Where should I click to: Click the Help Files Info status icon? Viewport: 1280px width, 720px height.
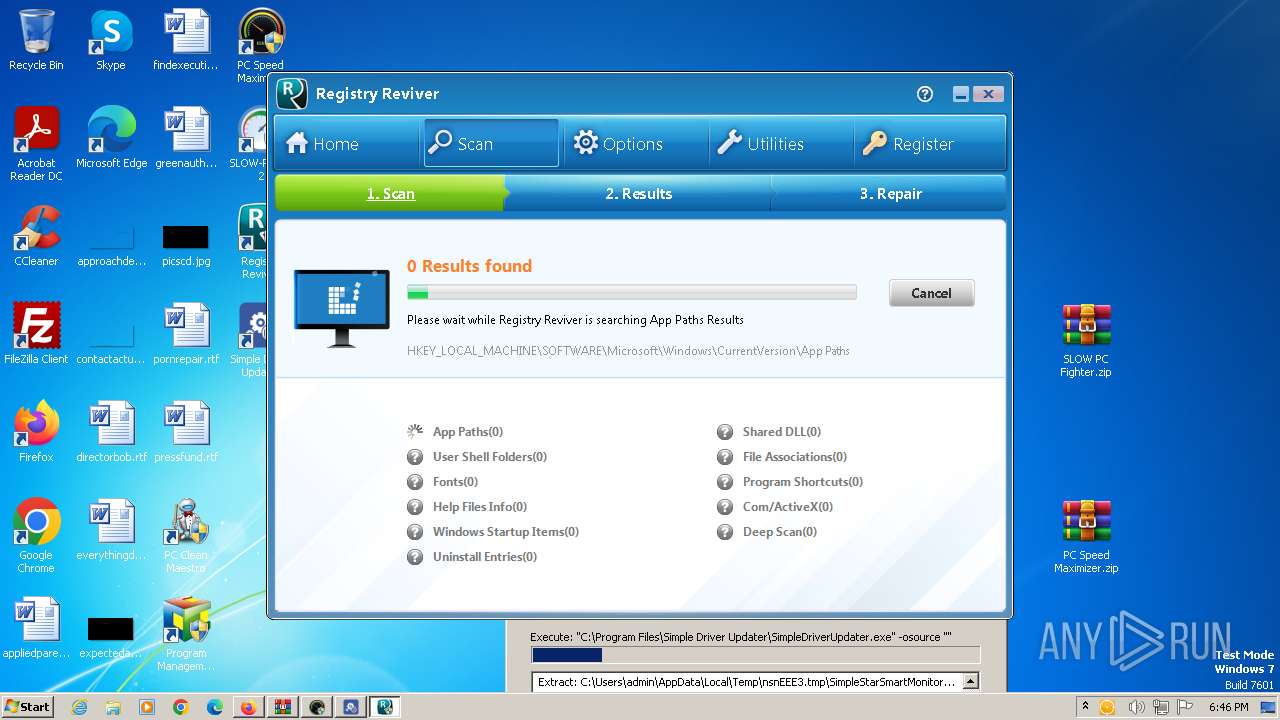click(x=415, y=507)
